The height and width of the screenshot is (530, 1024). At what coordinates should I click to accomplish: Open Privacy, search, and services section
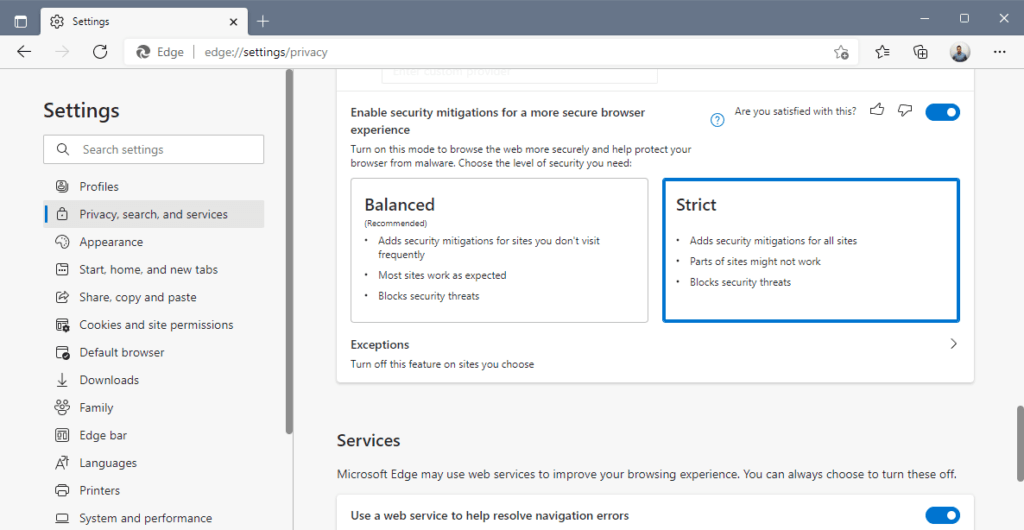153,214
